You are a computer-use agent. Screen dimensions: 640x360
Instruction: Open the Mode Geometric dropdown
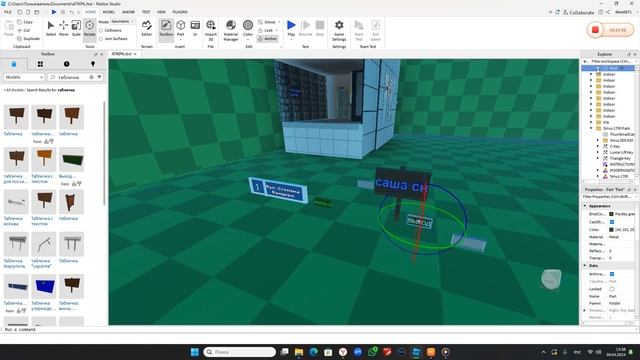click(x=122, y=21)
